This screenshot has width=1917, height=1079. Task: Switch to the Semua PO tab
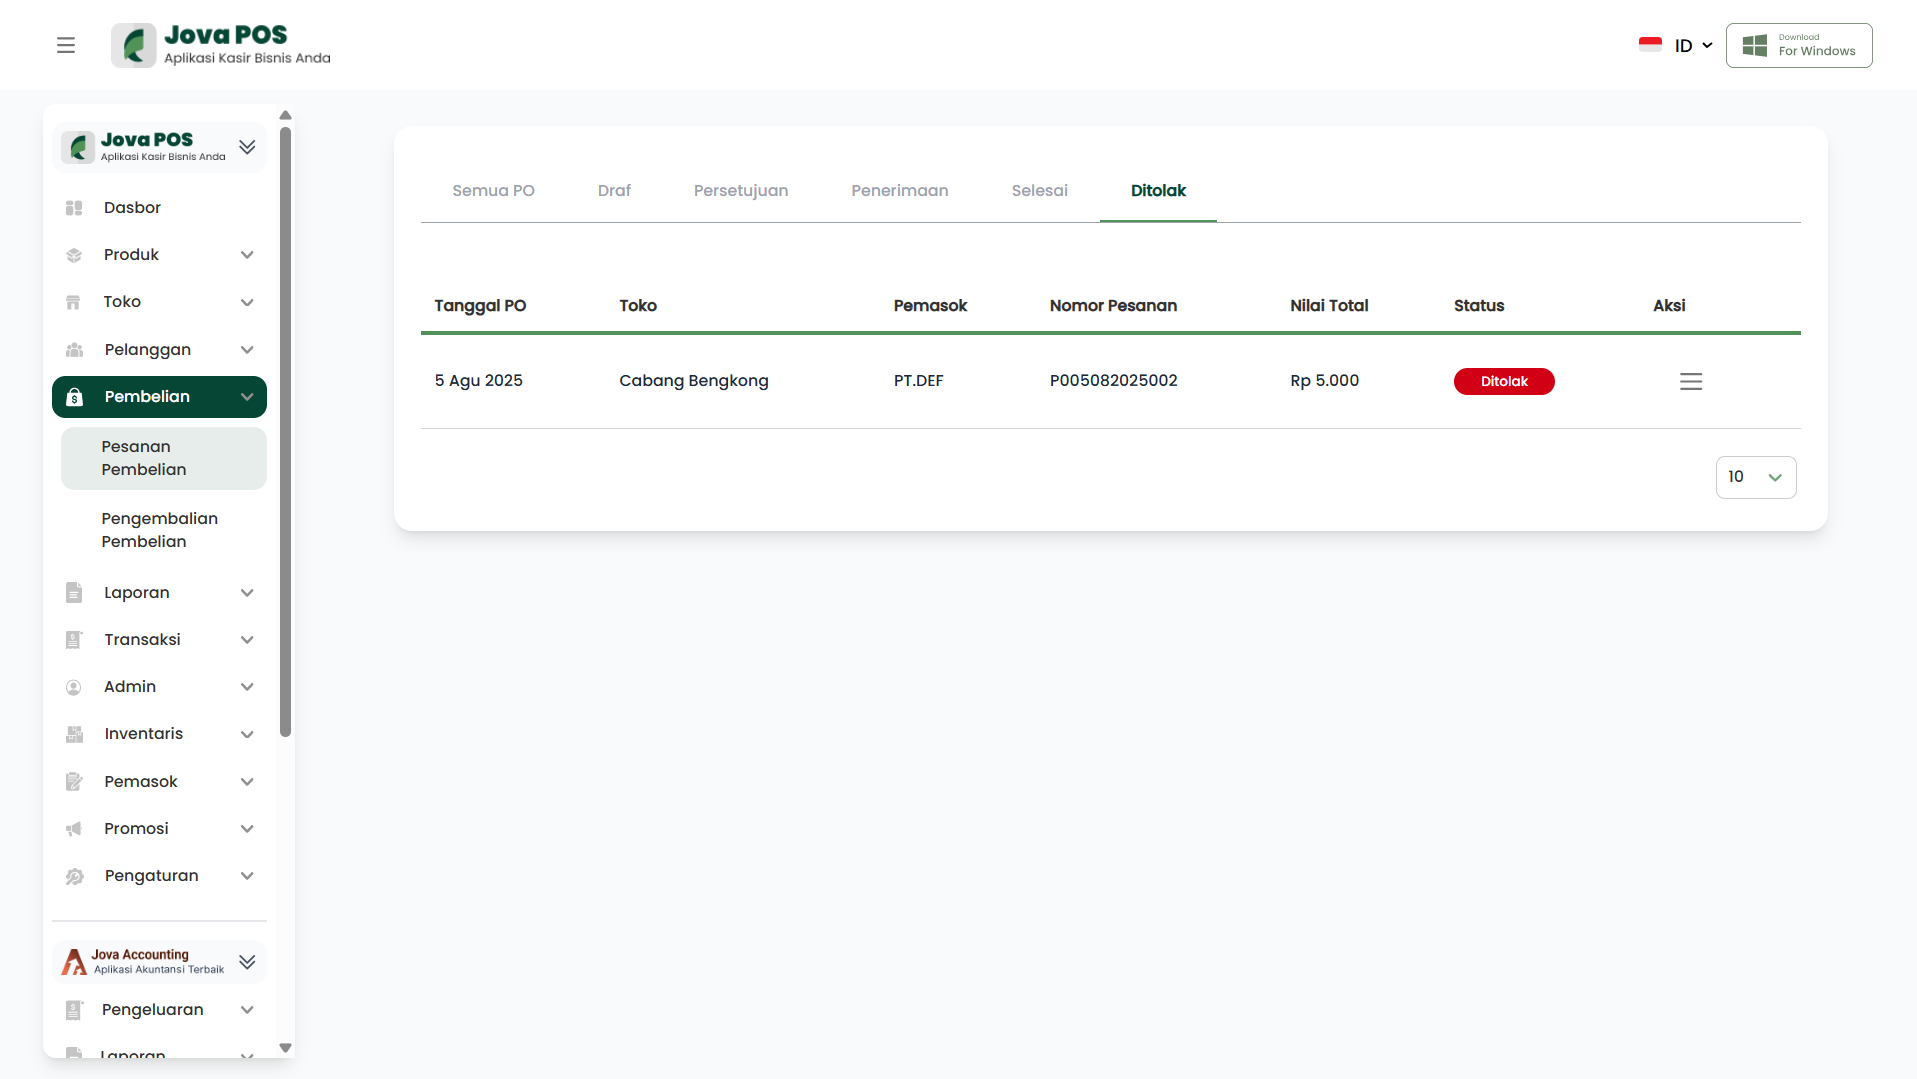click(493, 191)
